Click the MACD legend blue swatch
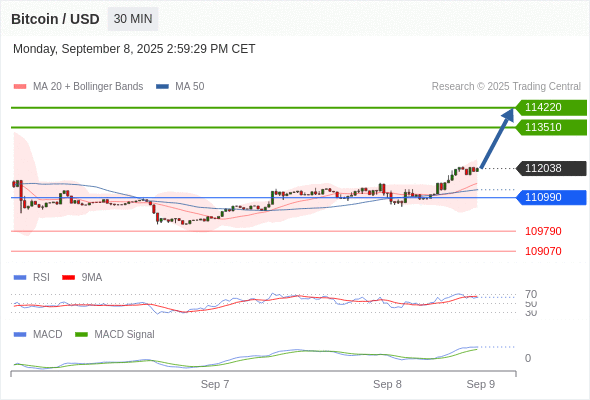 point(20,335)
